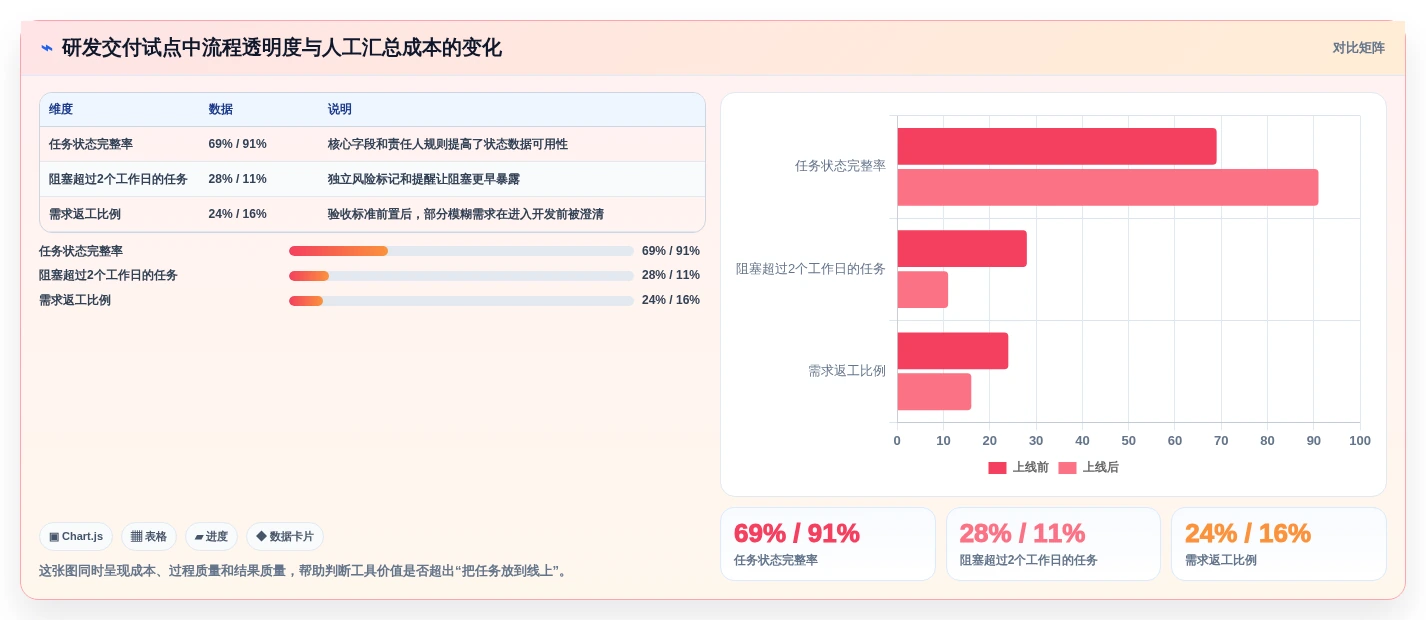
Task: Select the 进度 tag chip
Action: (212, 536)
